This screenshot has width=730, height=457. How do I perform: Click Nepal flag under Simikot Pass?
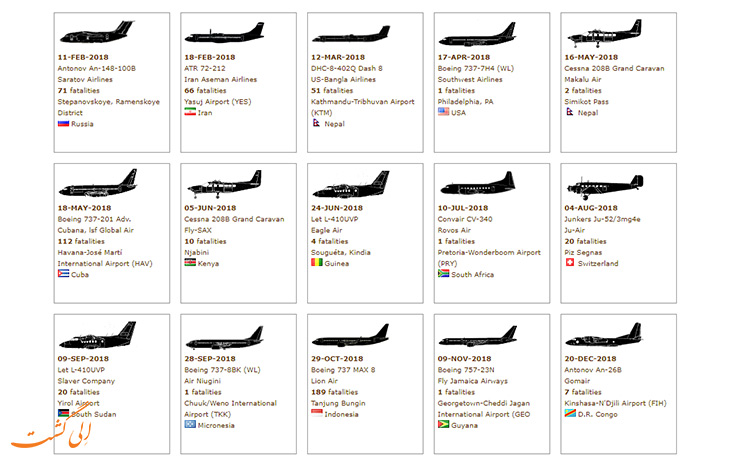pos(569,112)
